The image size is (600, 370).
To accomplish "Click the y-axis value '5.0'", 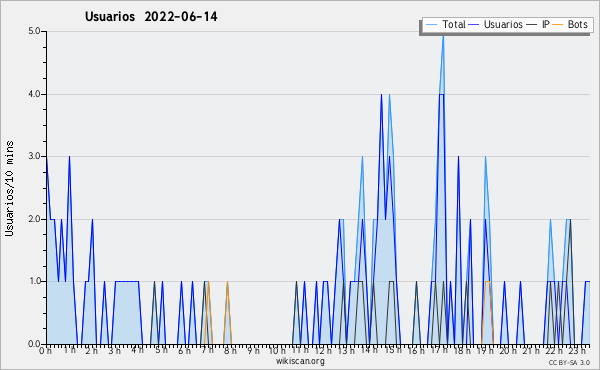I will pos(34,31).
